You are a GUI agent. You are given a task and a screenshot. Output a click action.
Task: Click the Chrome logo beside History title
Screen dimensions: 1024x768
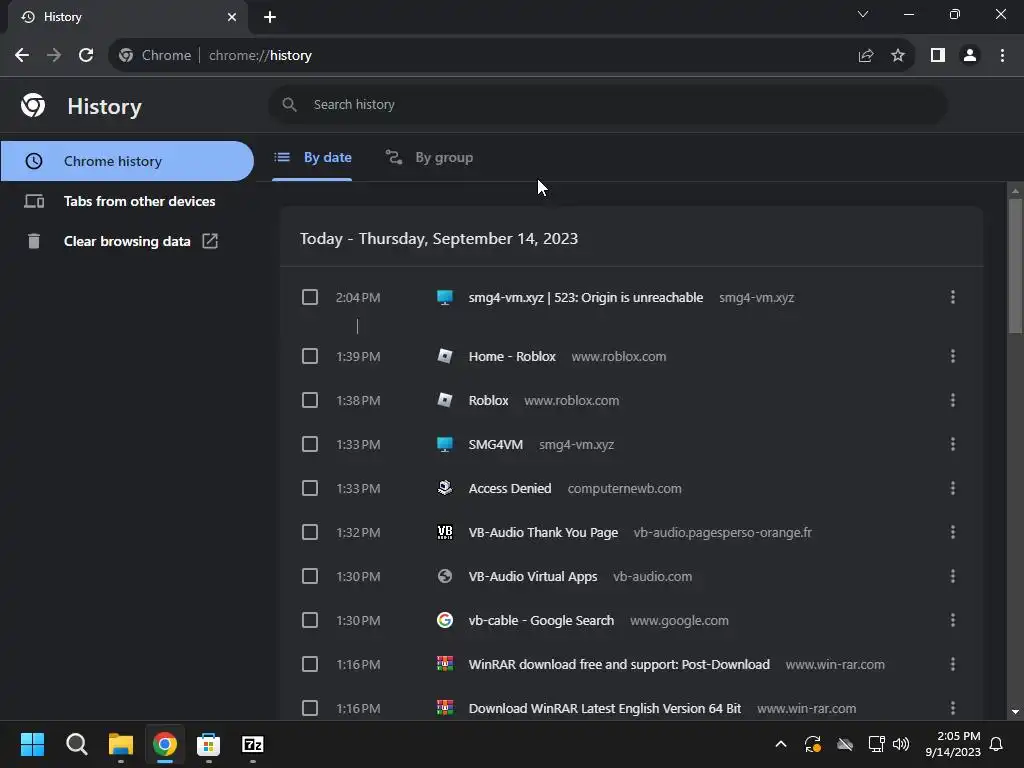click(33, 105)
